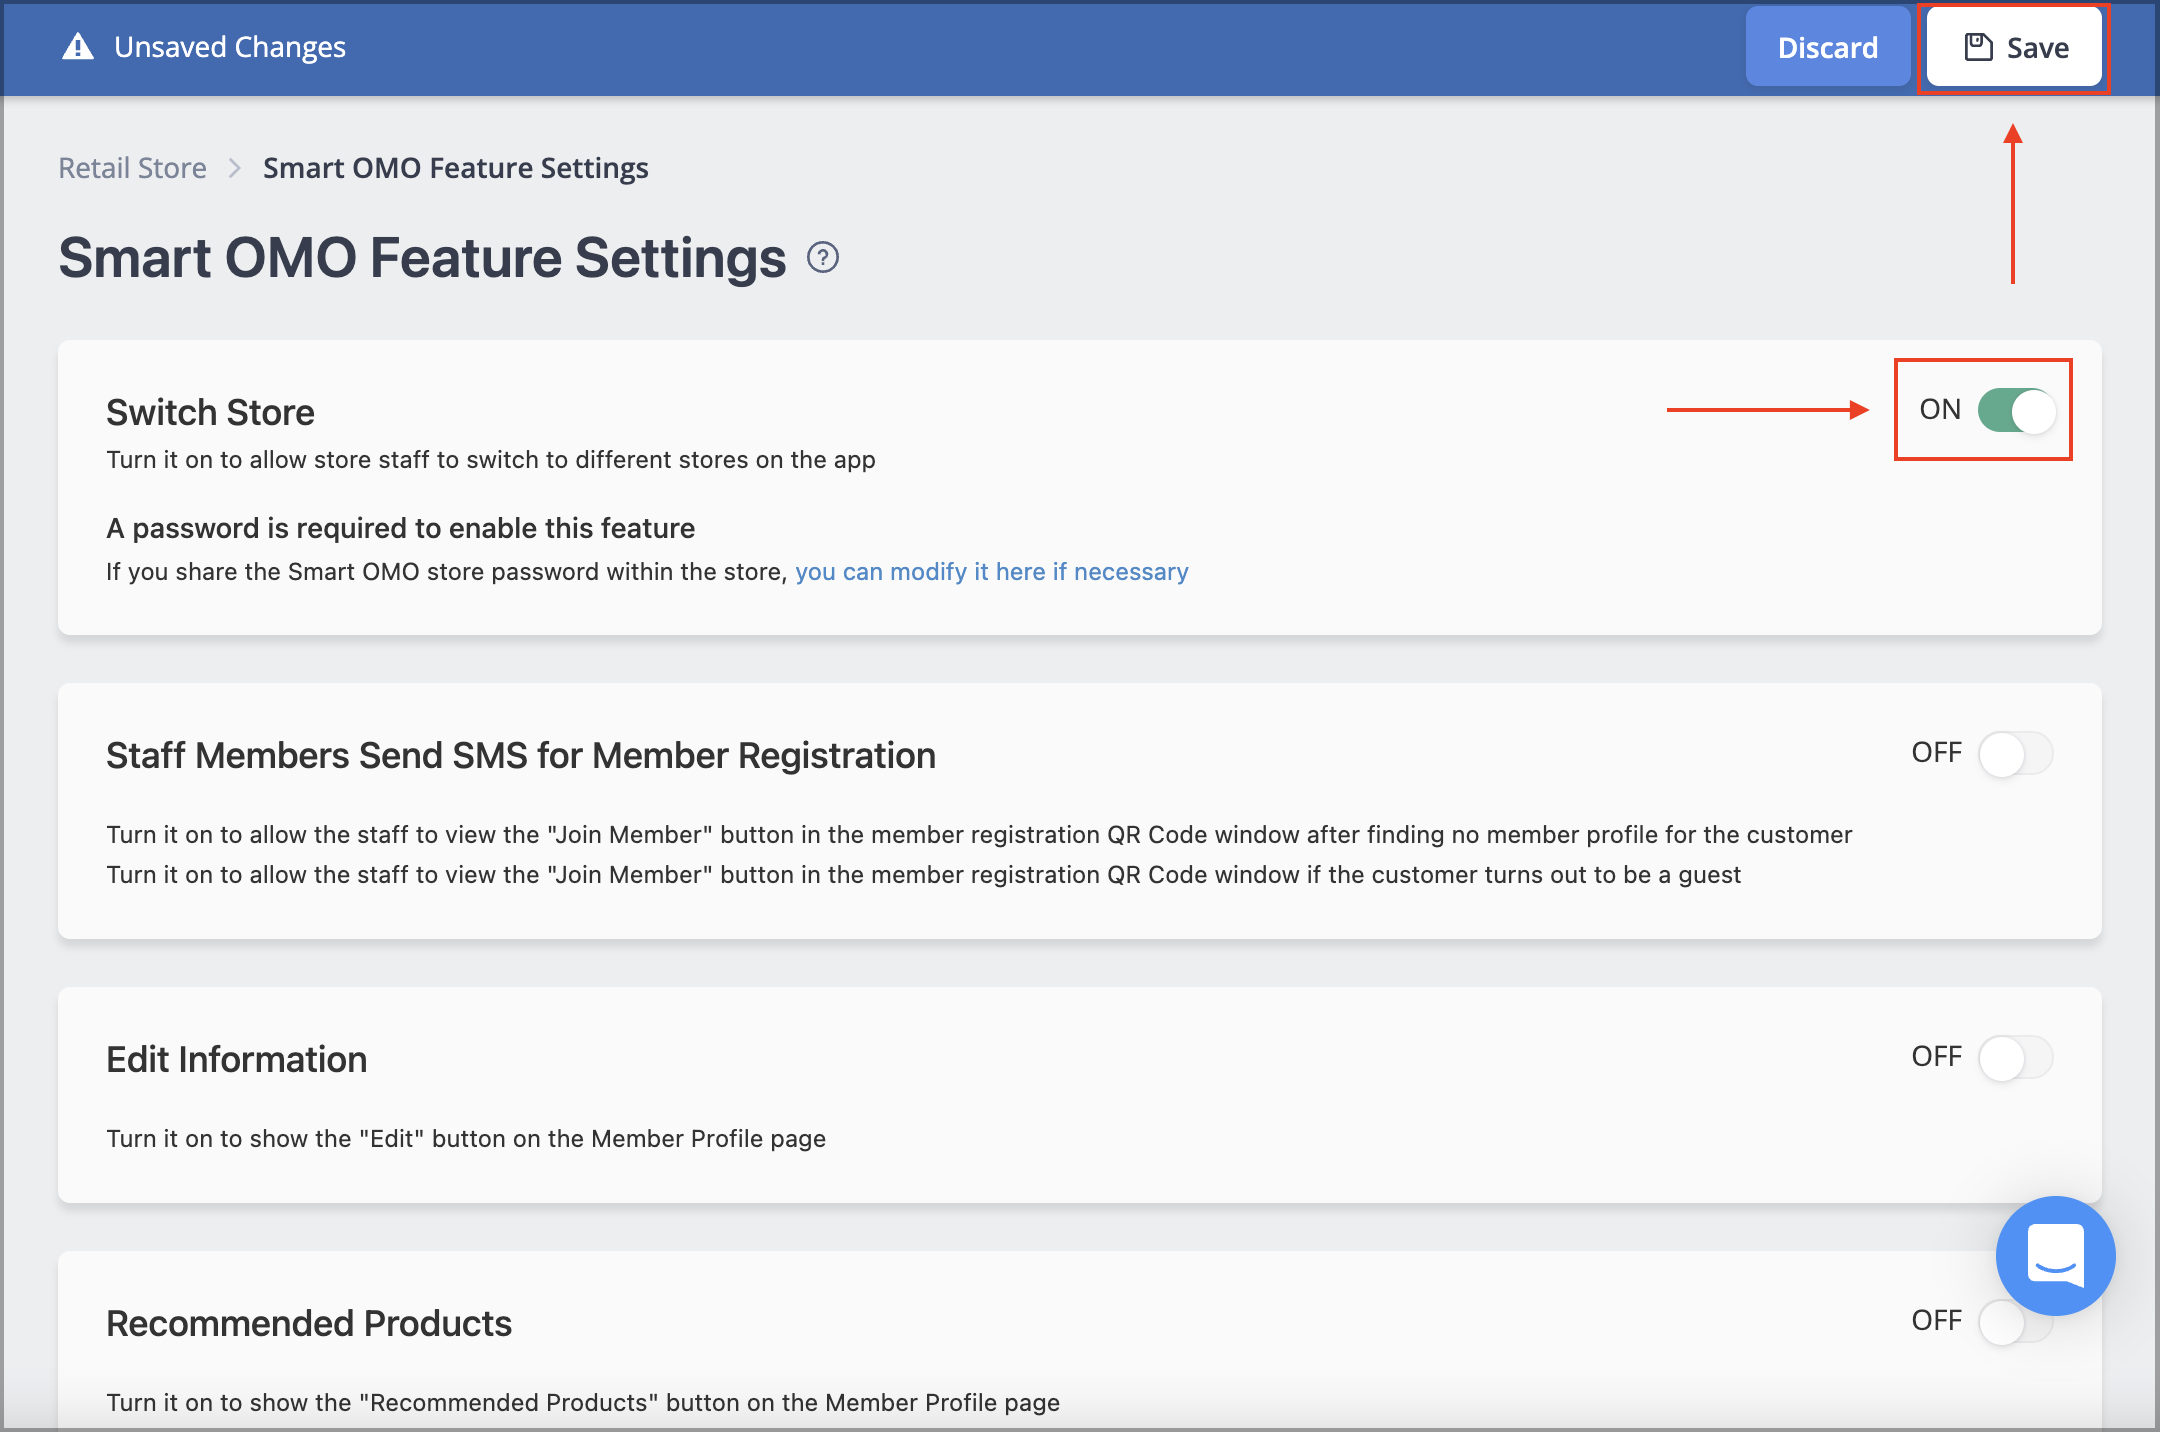Click the Unsaved Changes label
The image size is (2160, 1432).
tap(230, 47)
